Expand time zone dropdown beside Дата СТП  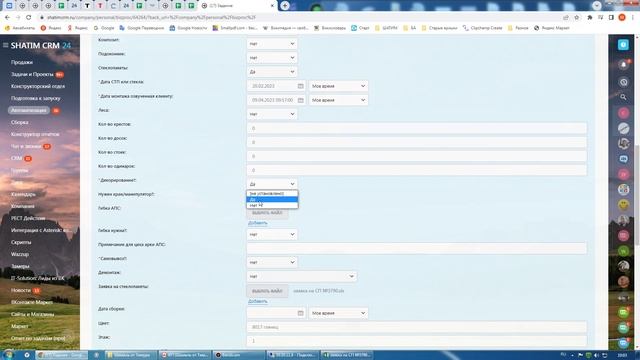pyautogui.click(x=338, y=86)
